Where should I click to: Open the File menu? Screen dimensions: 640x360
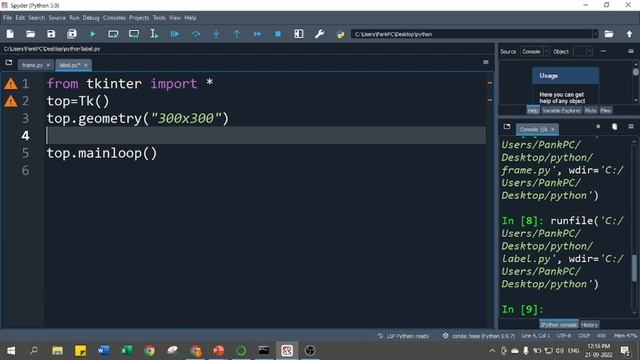coord(7,18)
